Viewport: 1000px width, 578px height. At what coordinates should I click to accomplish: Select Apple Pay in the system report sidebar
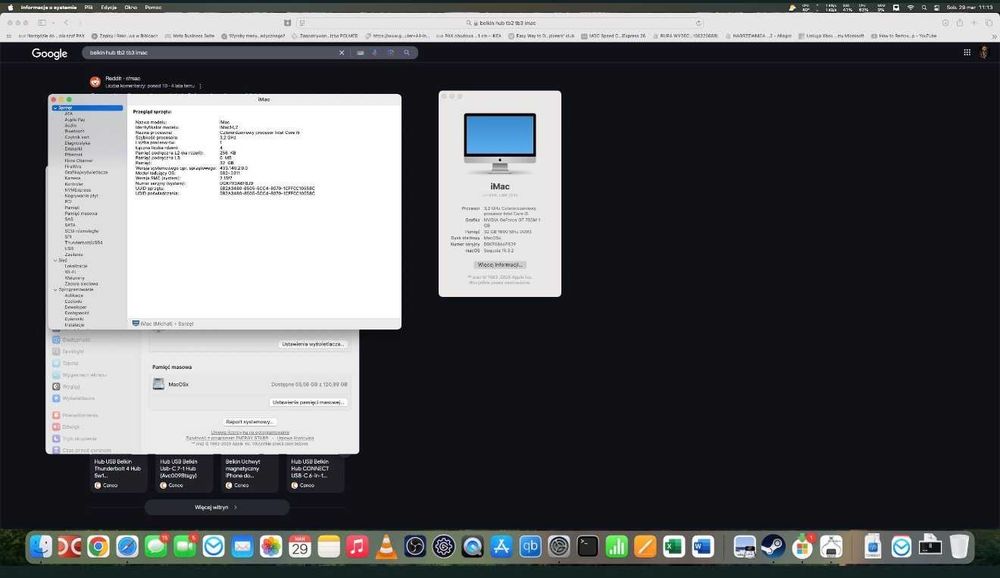click(75, 119)
